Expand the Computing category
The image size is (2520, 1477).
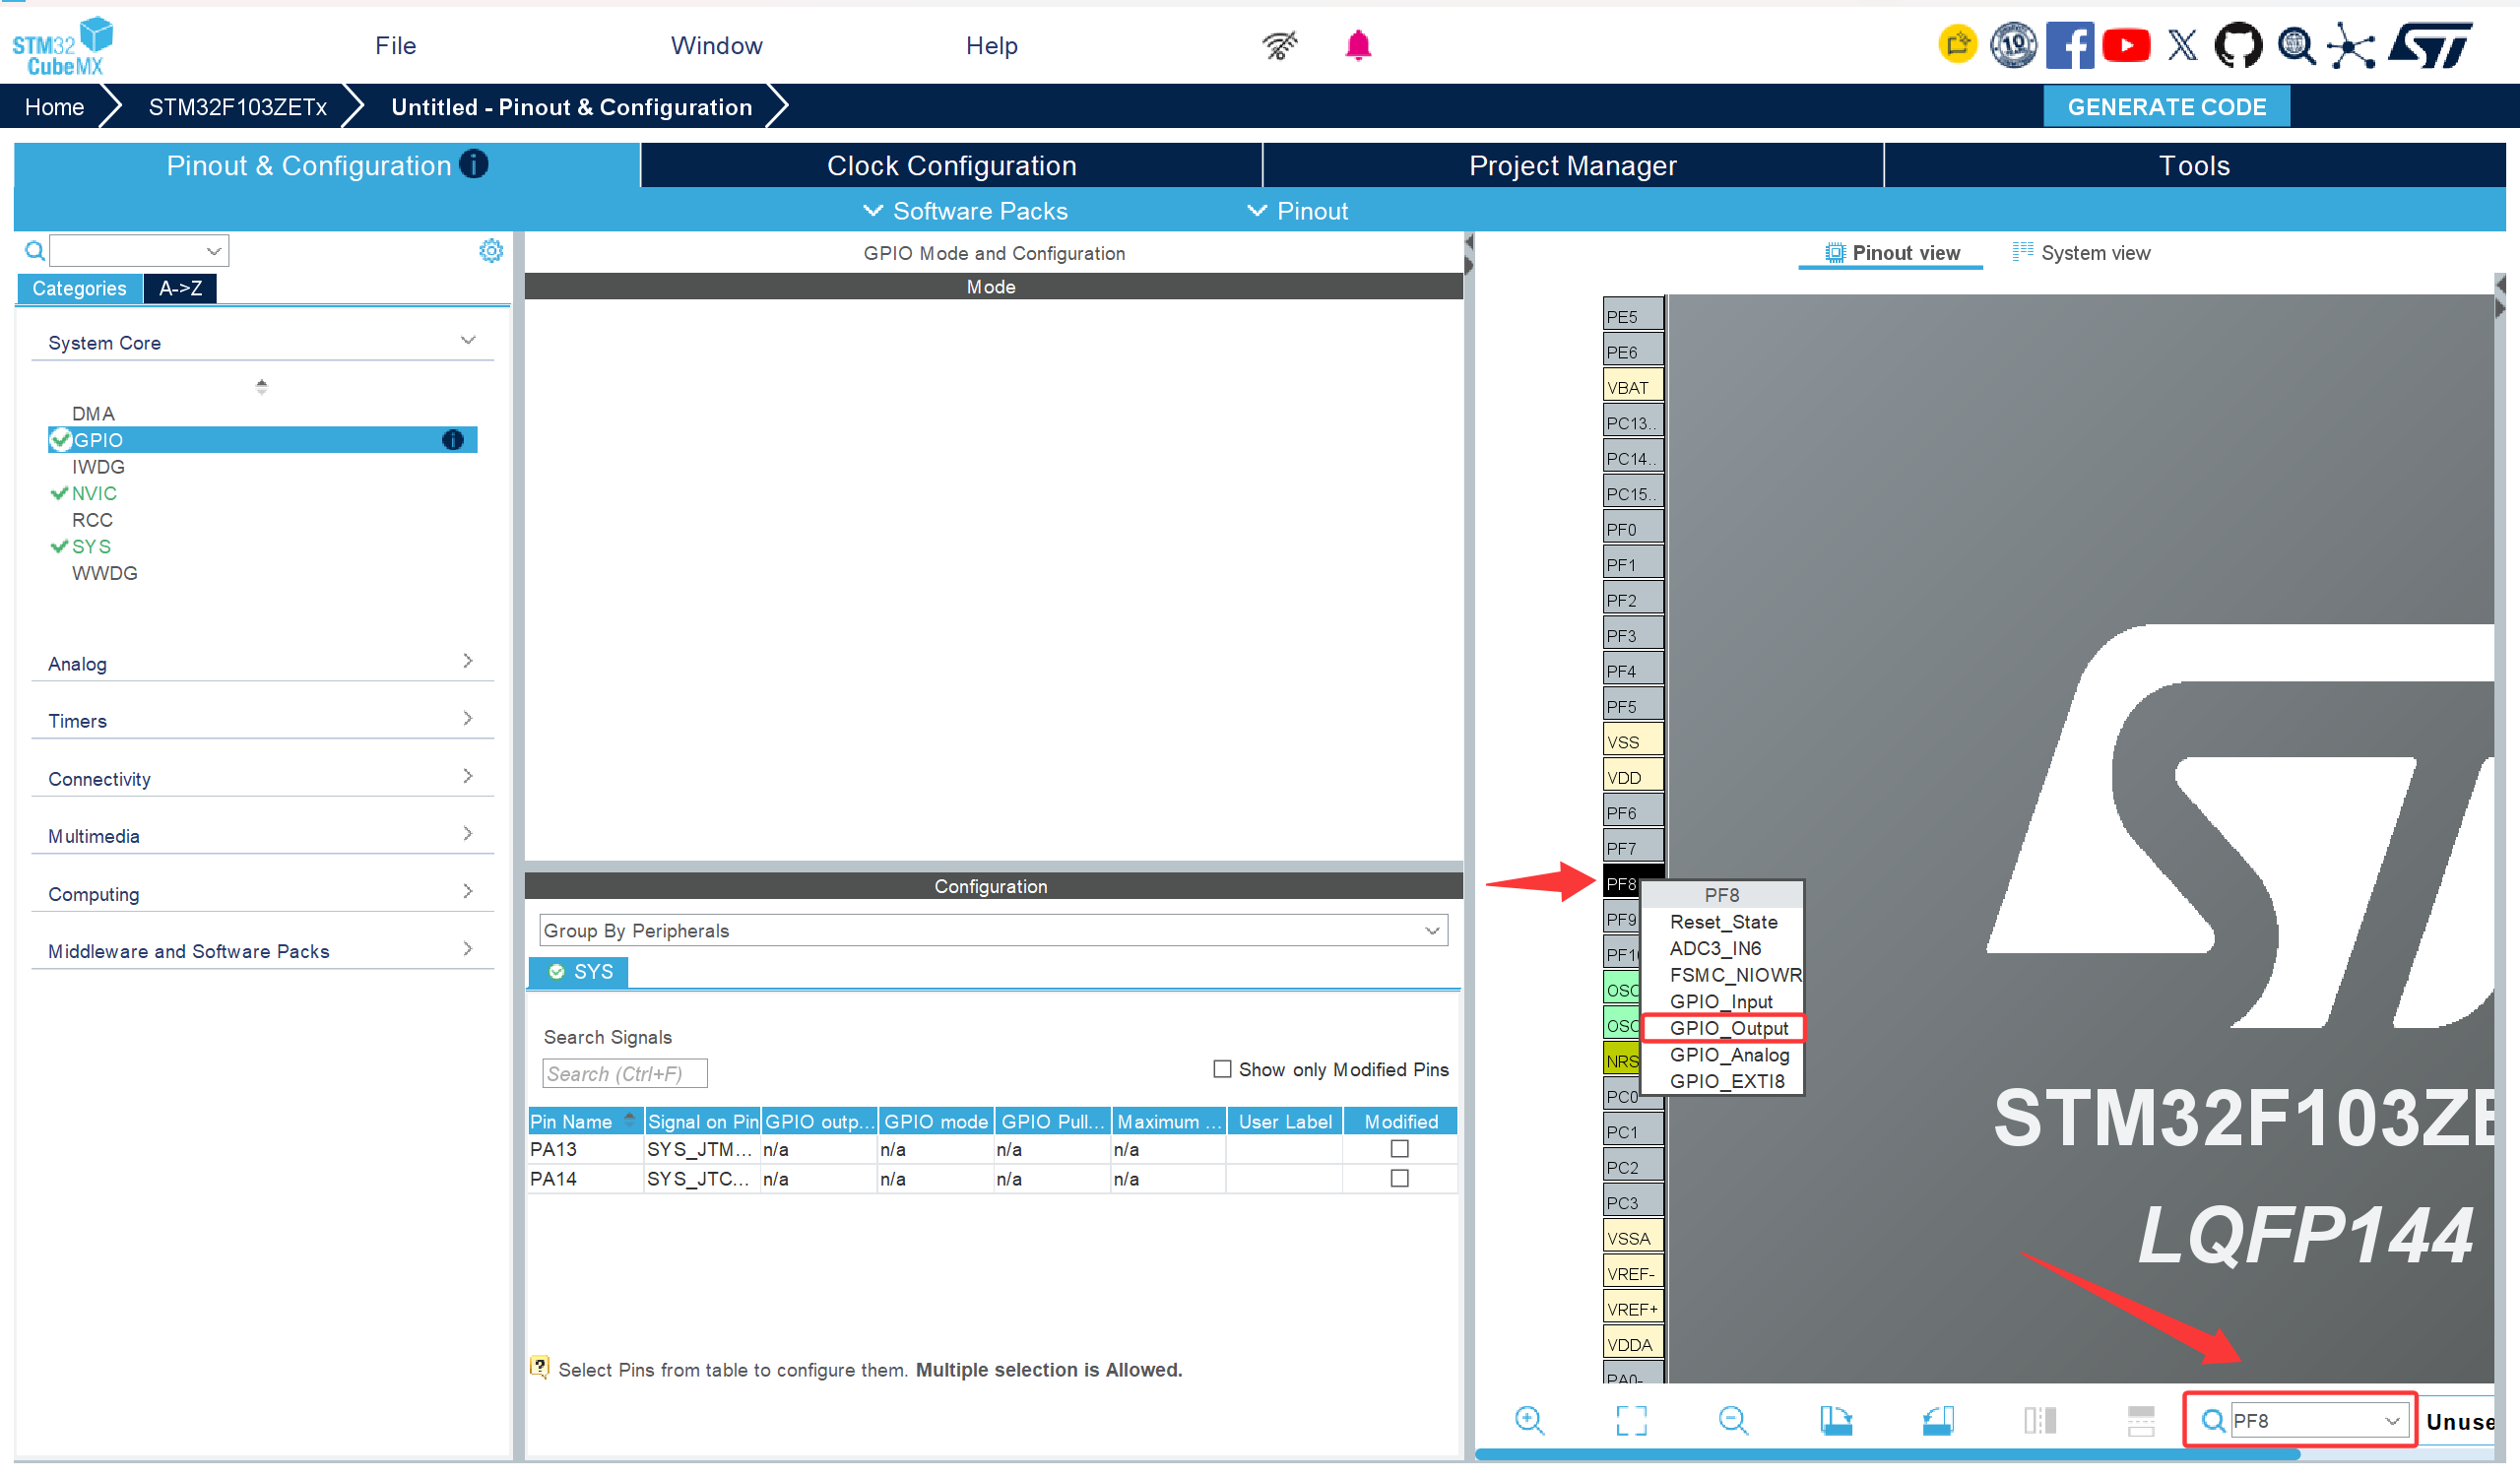468,892
